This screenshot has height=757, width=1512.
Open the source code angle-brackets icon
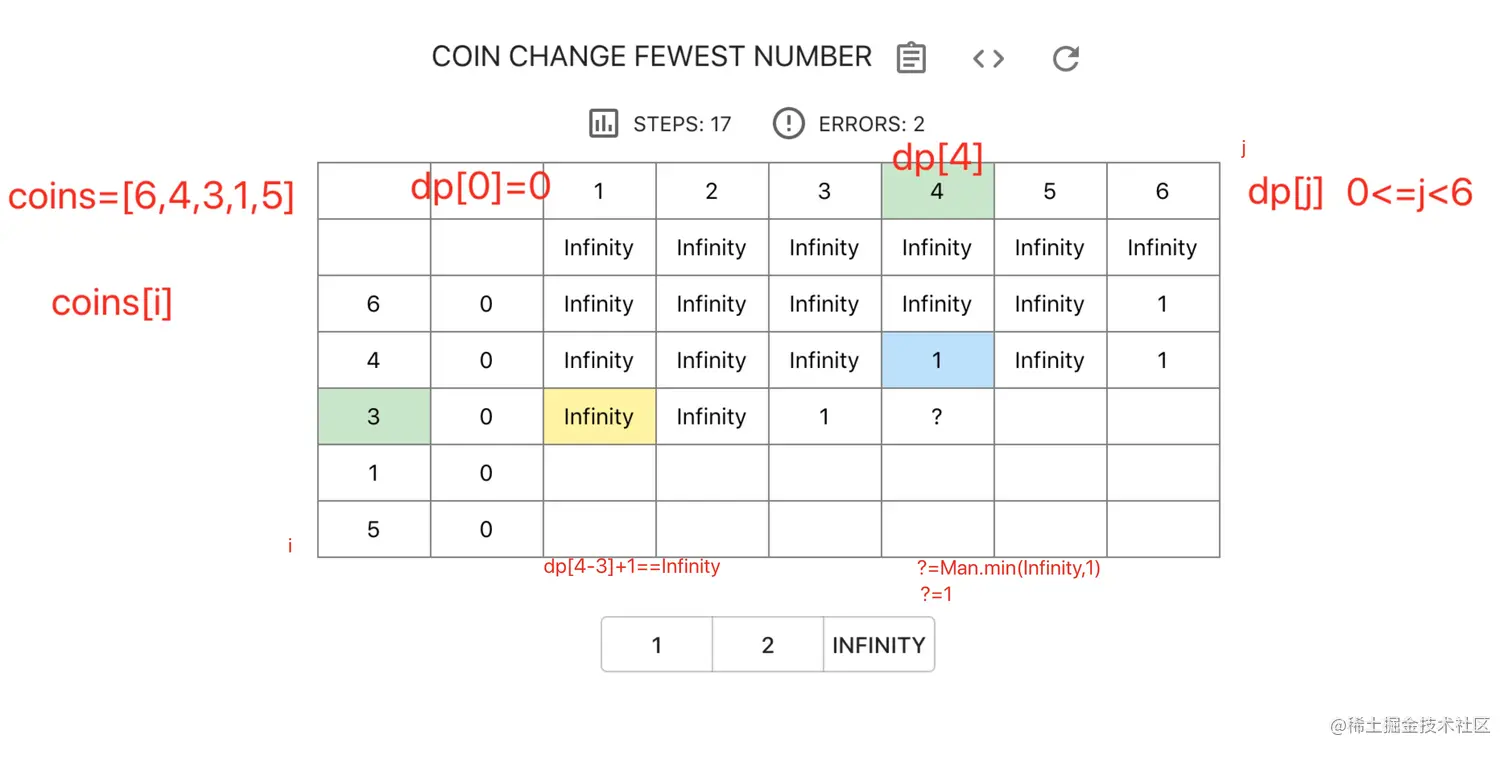(988, 58)
